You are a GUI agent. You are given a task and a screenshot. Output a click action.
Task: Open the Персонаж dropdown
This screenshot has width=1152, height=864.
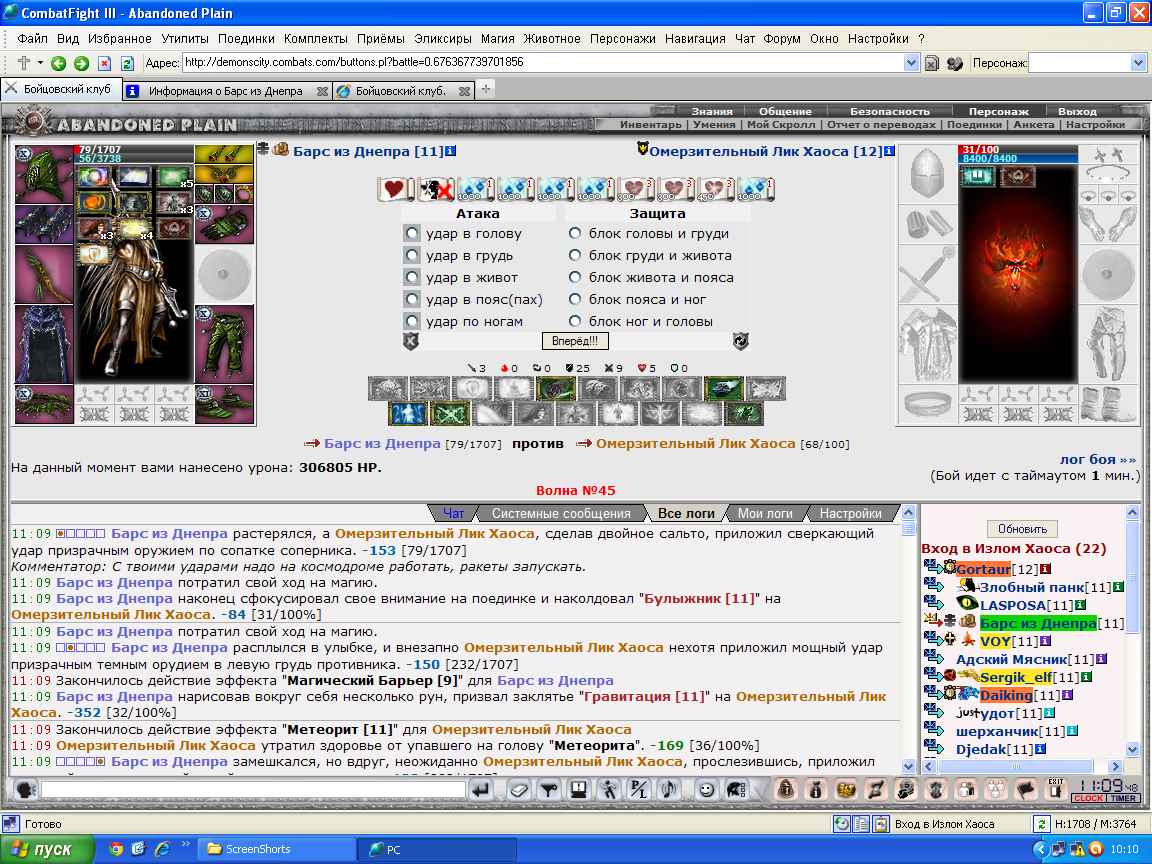pos(1138,63)
